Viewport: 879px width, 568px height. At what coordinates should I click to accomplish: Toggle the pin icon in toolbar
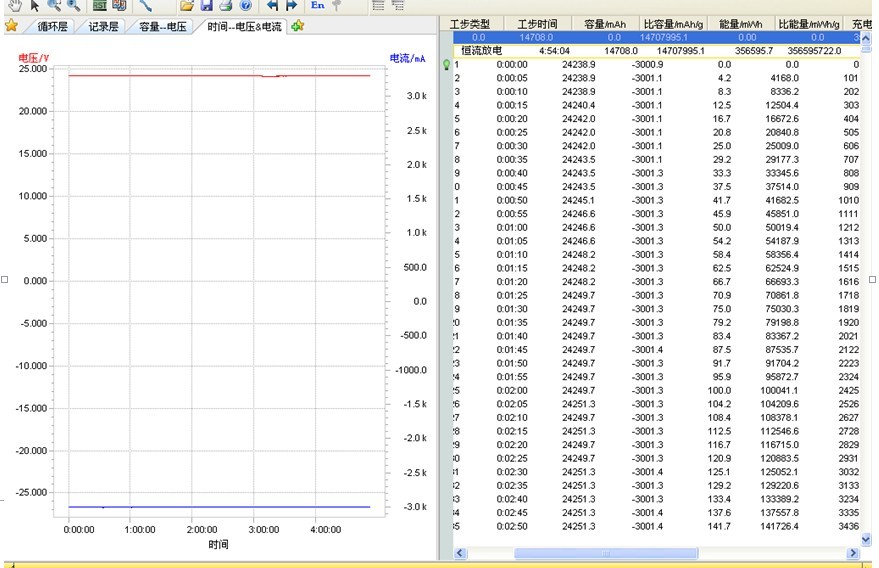pos(338,5)
